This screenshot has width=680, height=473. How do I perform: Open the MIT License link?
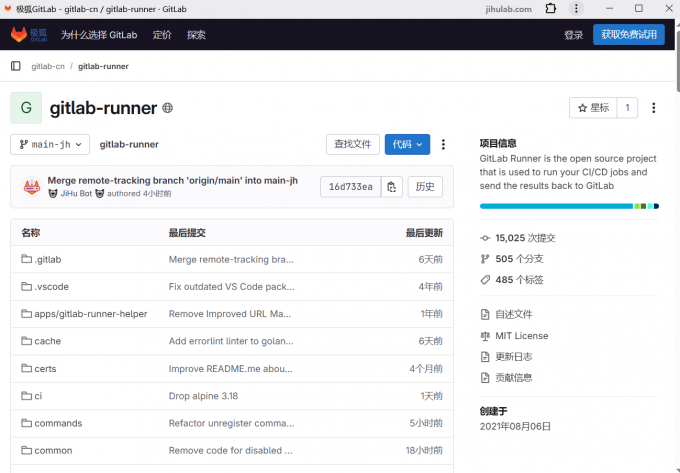coord(522,336)
